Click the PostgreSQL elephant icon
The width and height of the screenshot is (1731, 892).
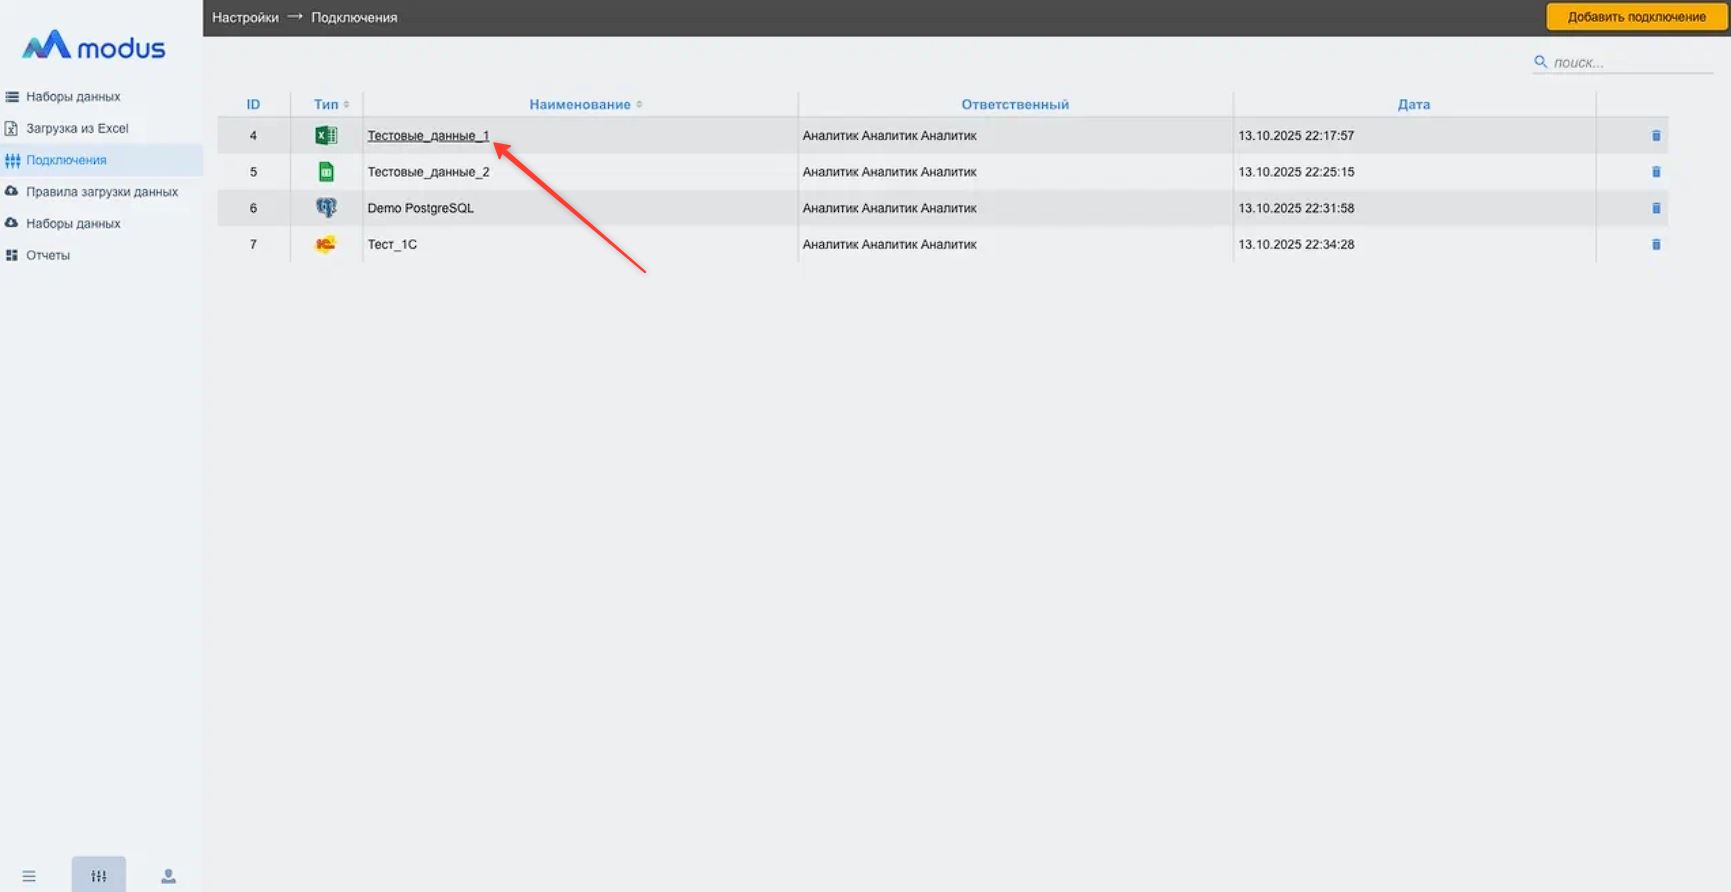click(326, 208)
